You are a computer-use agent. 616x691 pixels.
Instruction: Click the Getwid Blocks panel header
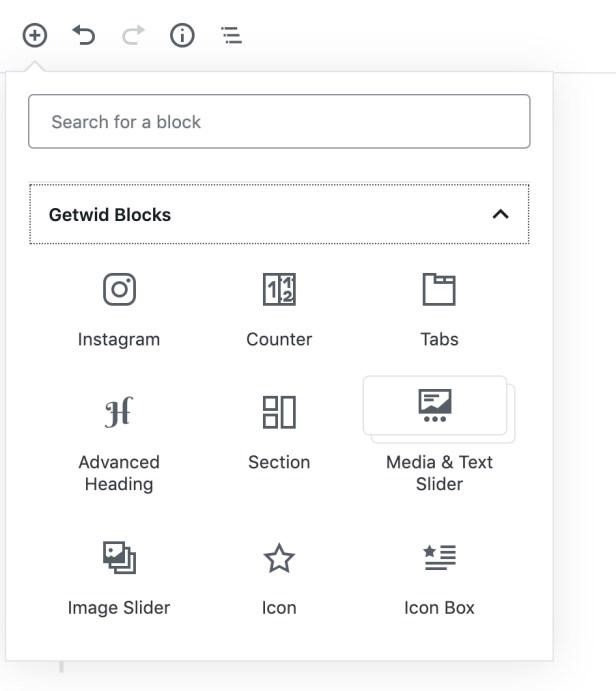tap(279, 214)
